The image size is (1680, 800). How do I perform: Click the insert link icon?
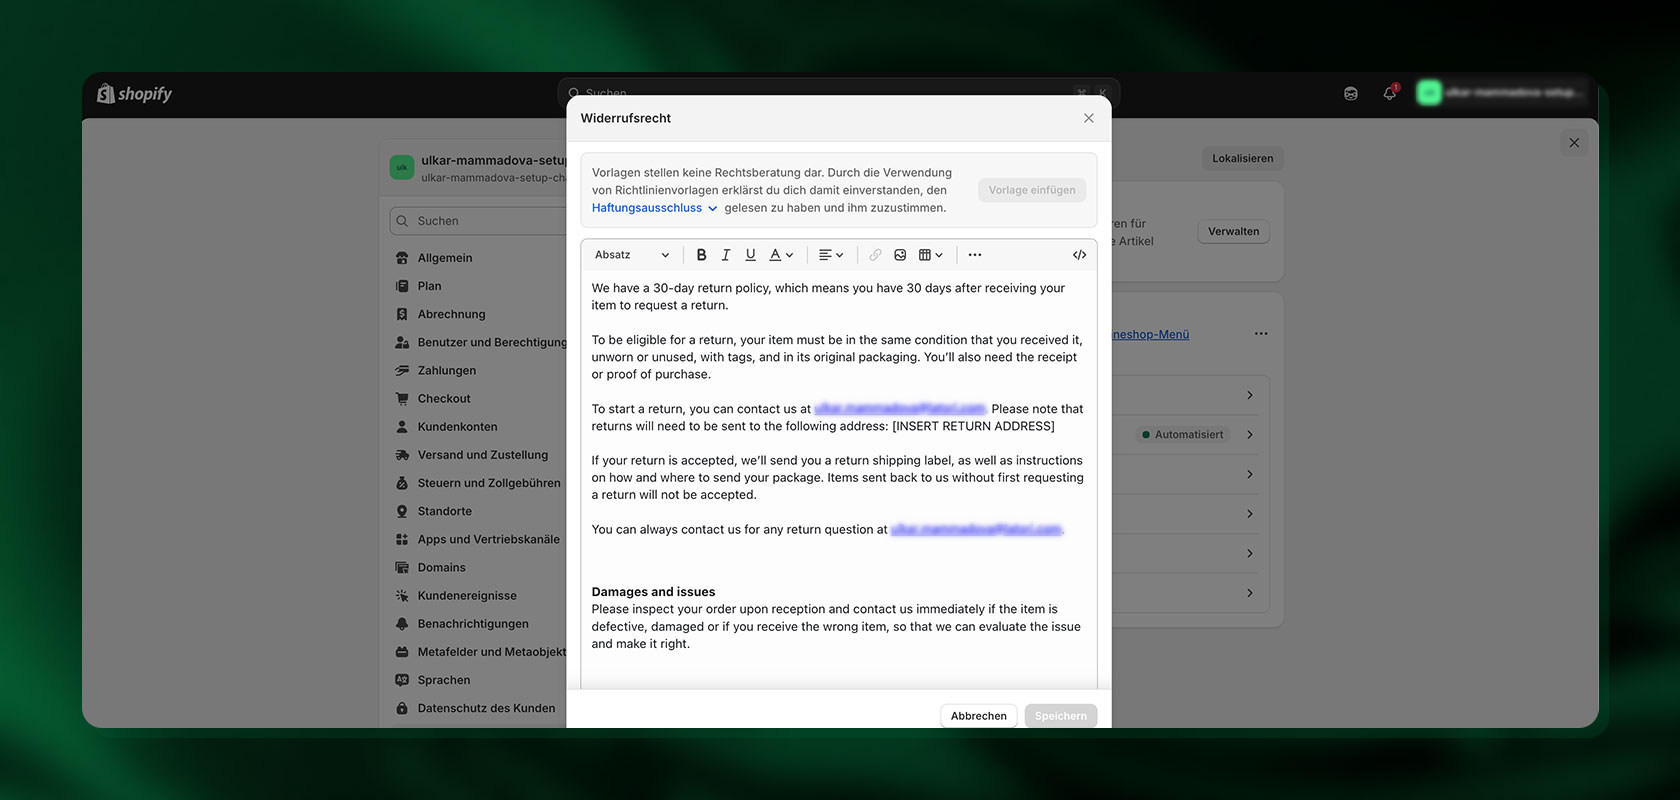tap(875, 255)
